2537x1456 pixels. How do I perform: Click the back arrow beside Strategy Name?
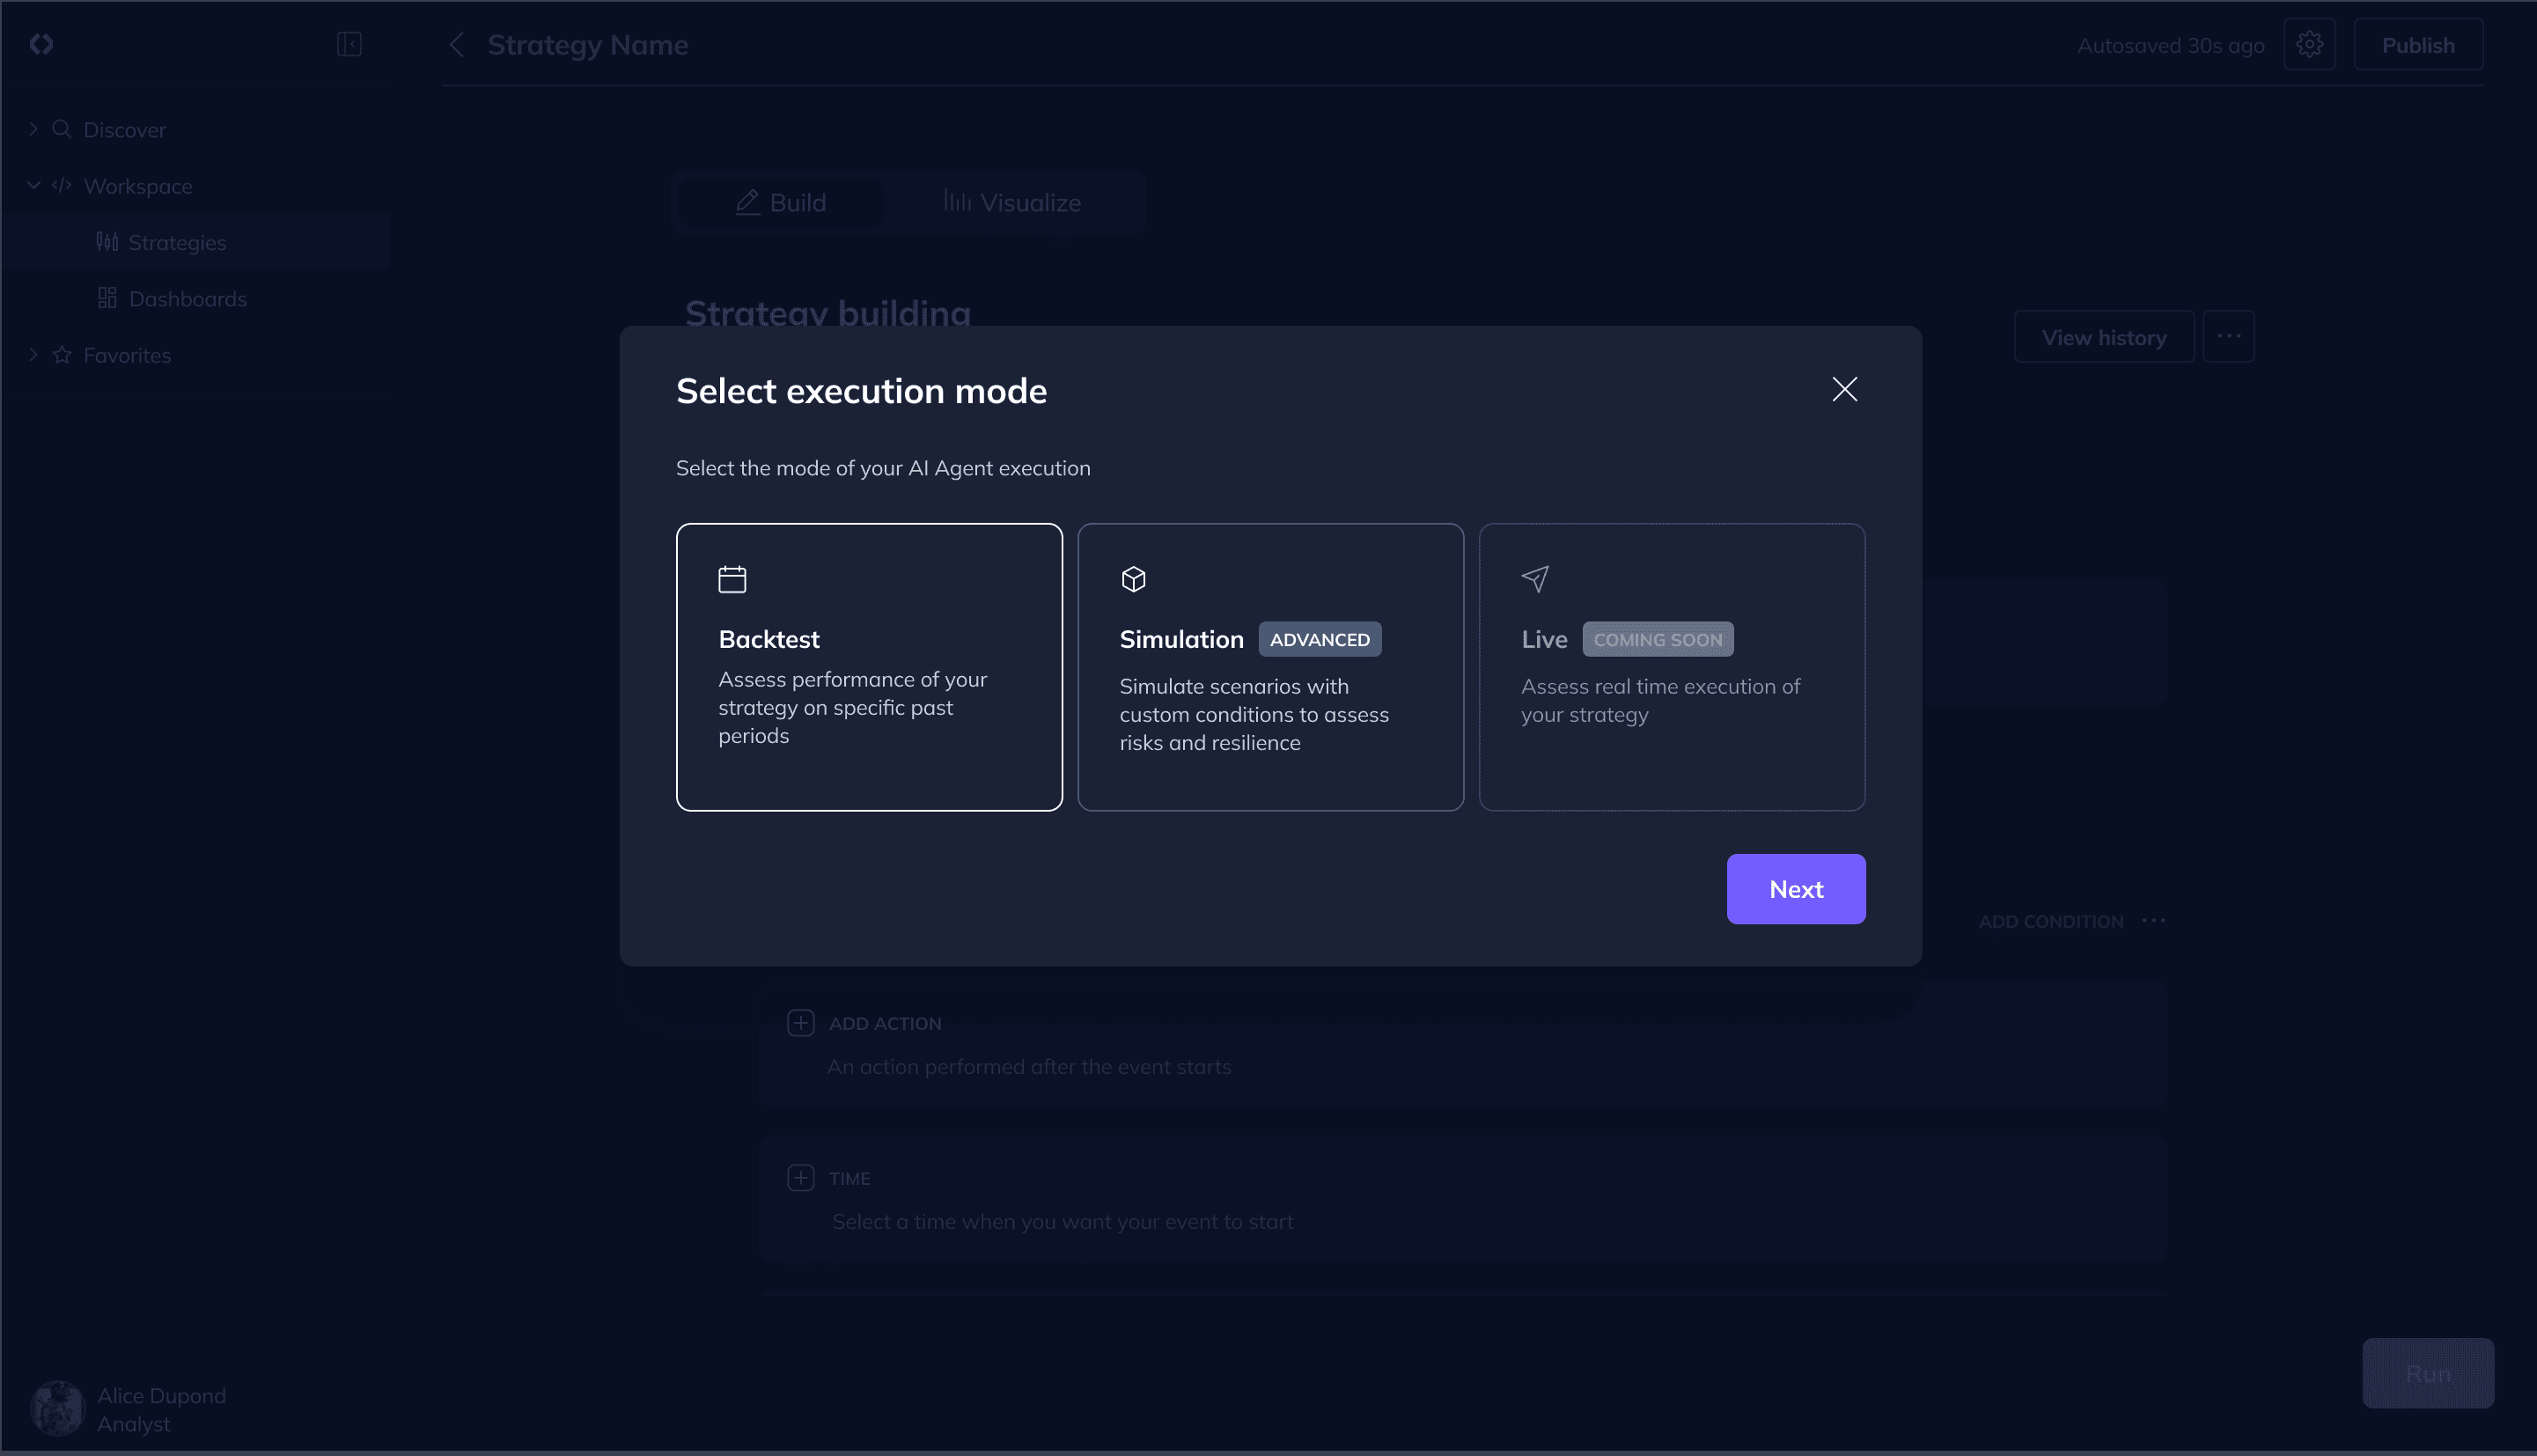[457, 45]
